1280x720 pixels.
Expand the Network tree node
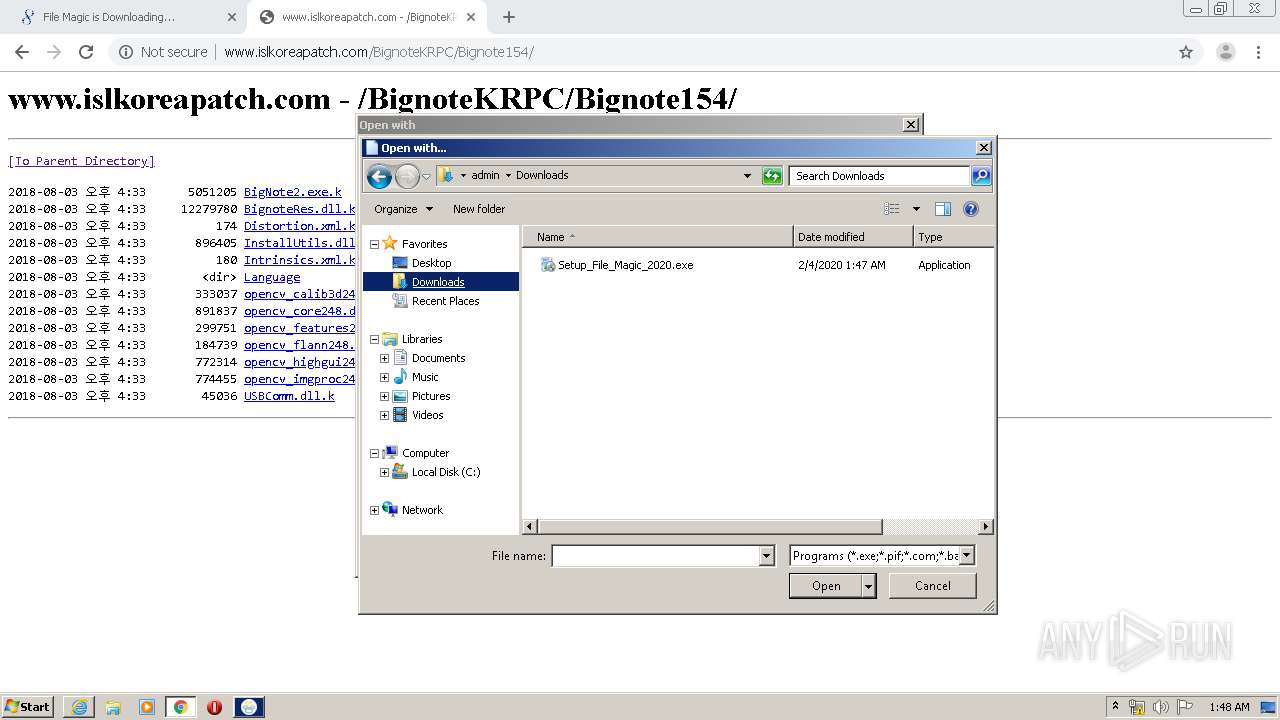pos(375,510)
